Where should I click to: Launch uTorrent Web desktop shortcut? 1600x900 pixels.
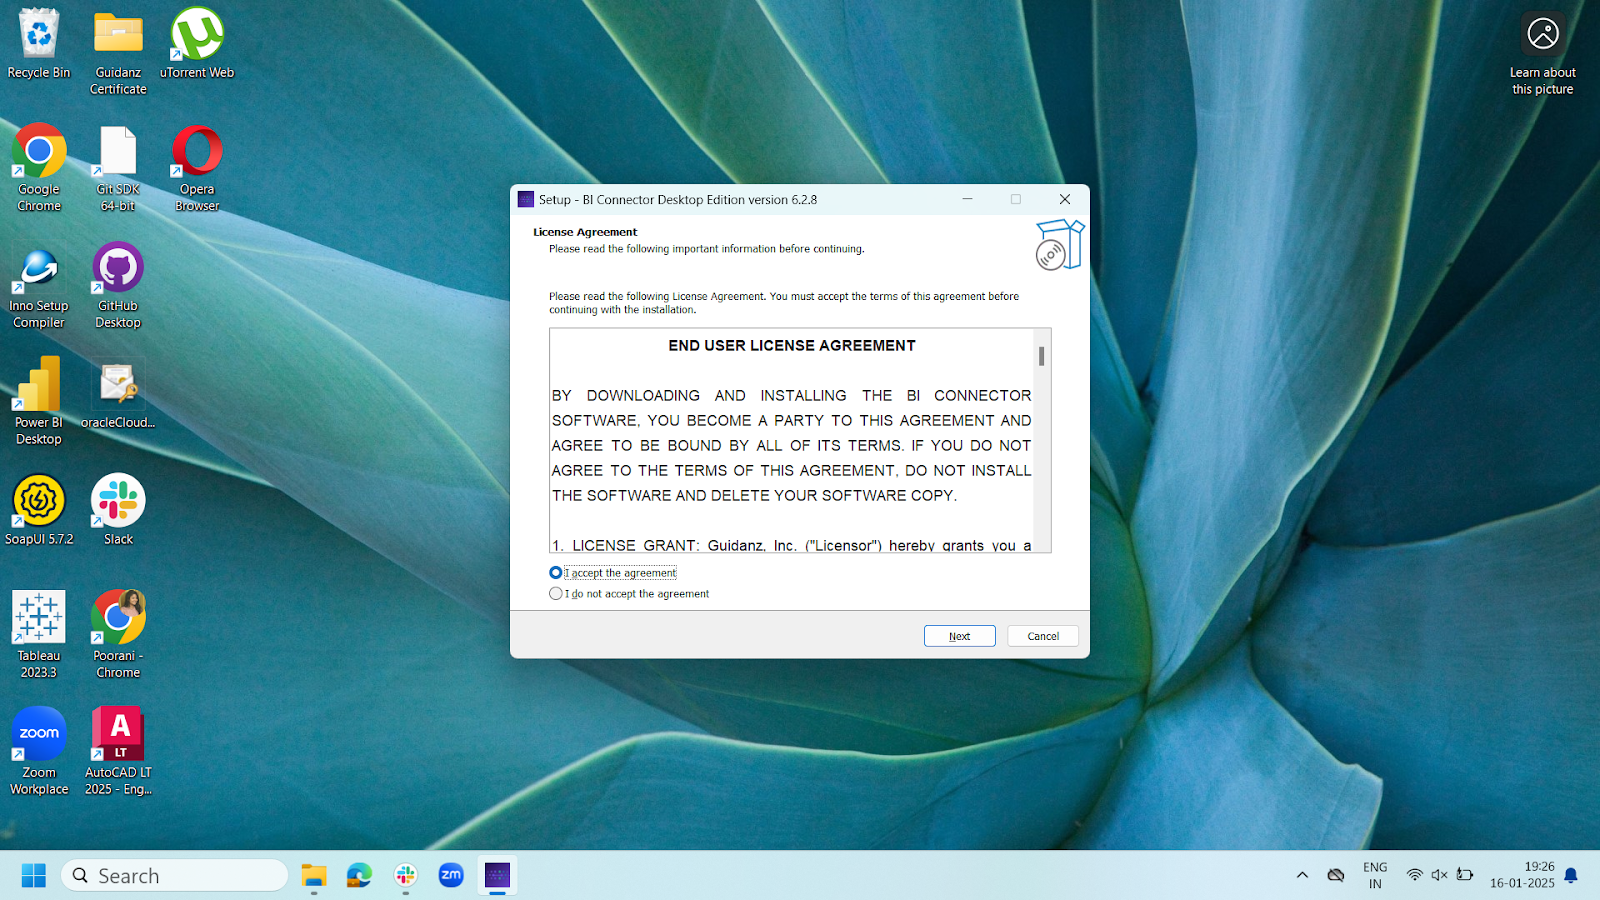tap(197, 44)
